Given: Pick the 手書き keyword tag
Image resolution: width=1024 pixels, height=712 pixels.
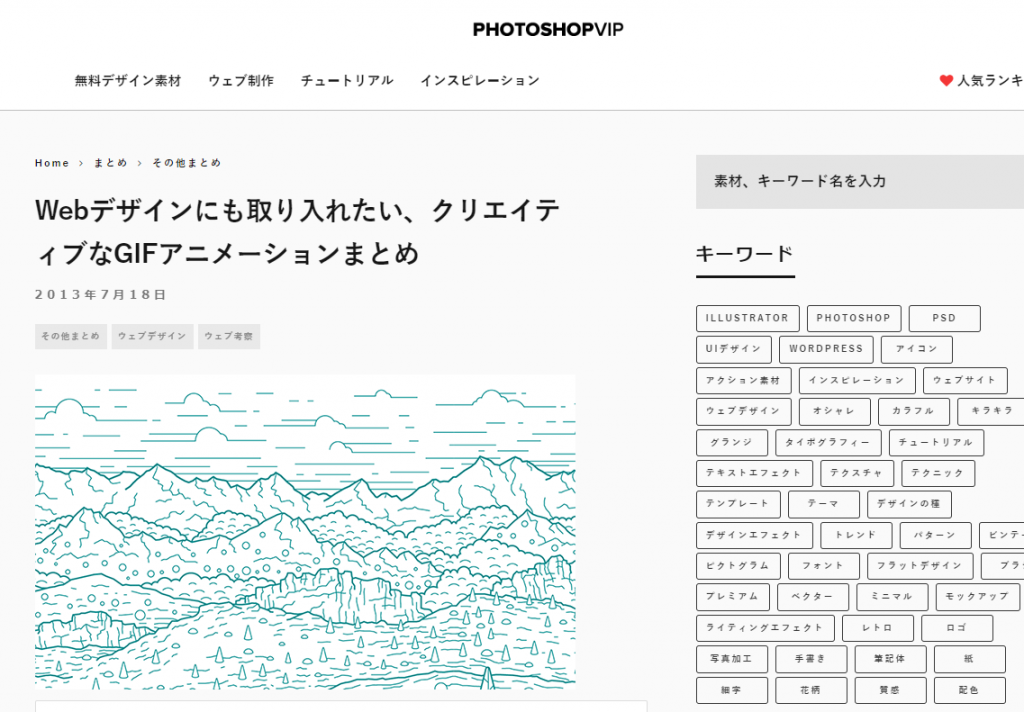Looking at the screenshot, I should point(811,658).
